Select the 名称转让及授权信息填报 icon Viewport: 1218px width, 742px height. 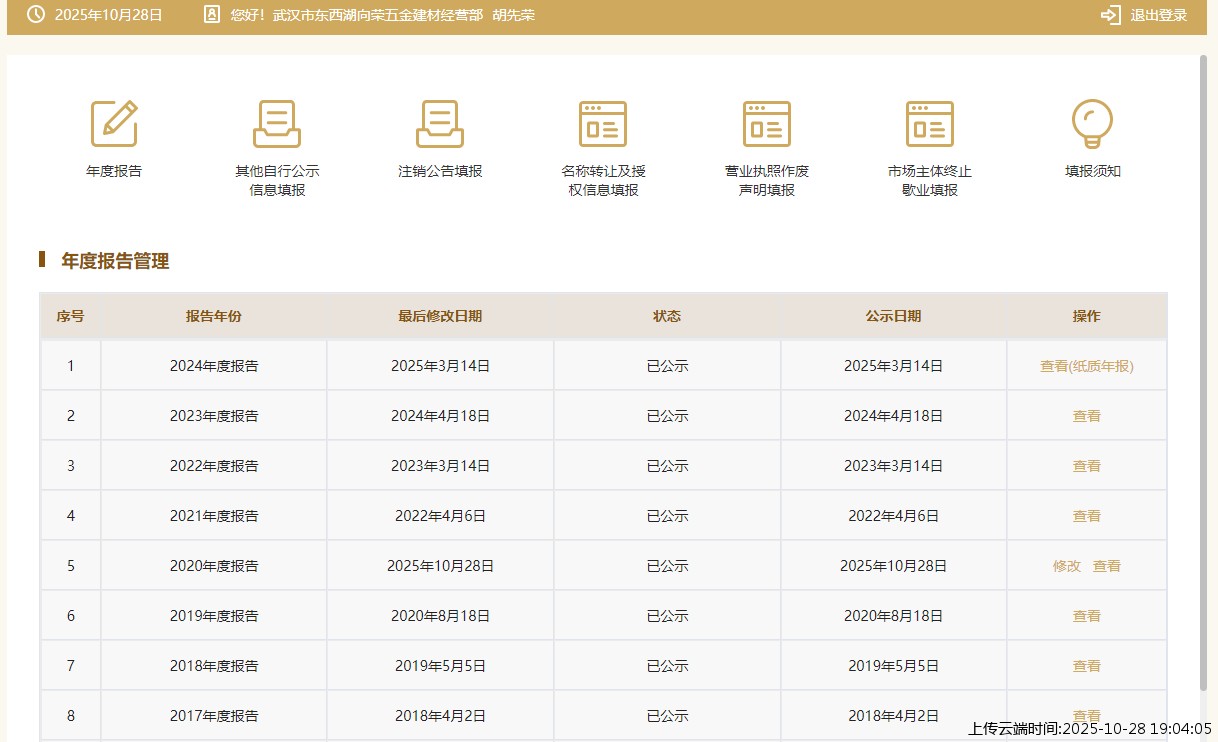pyautogui.click(x=603, y=124)
